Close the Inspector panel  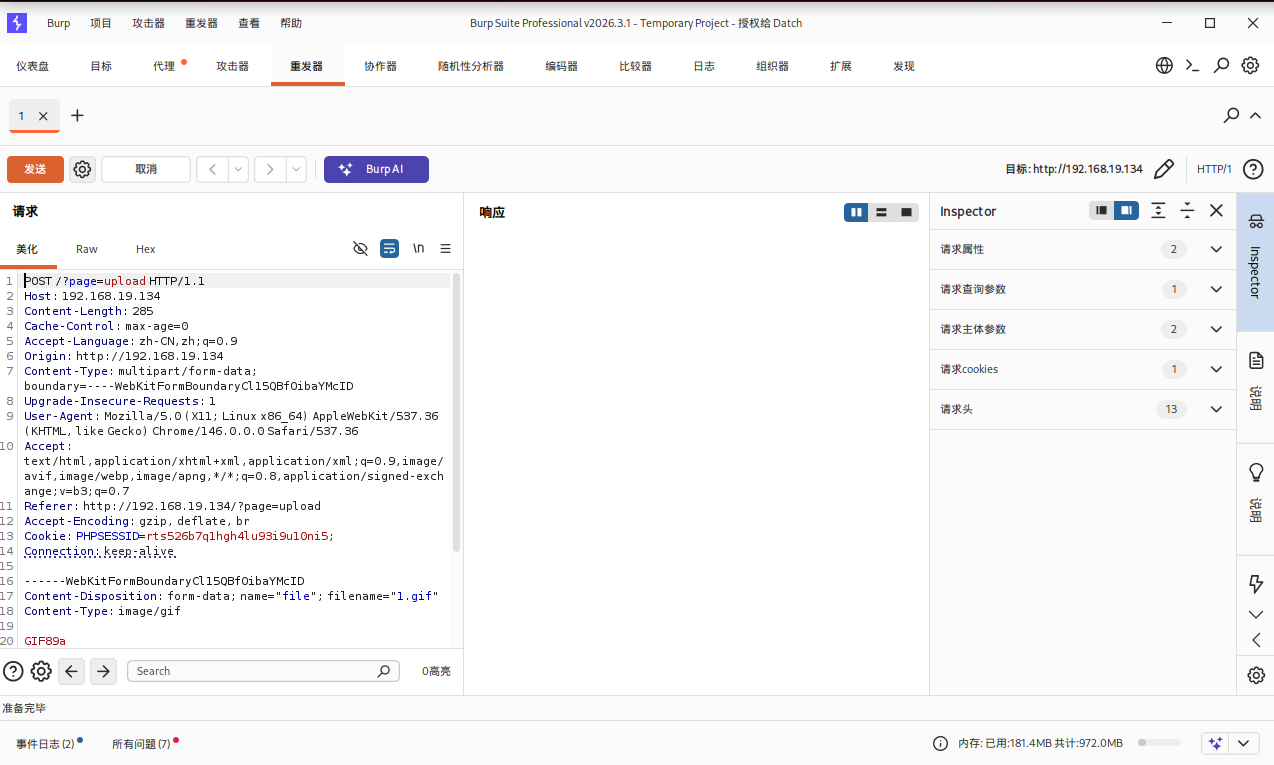1216,210
